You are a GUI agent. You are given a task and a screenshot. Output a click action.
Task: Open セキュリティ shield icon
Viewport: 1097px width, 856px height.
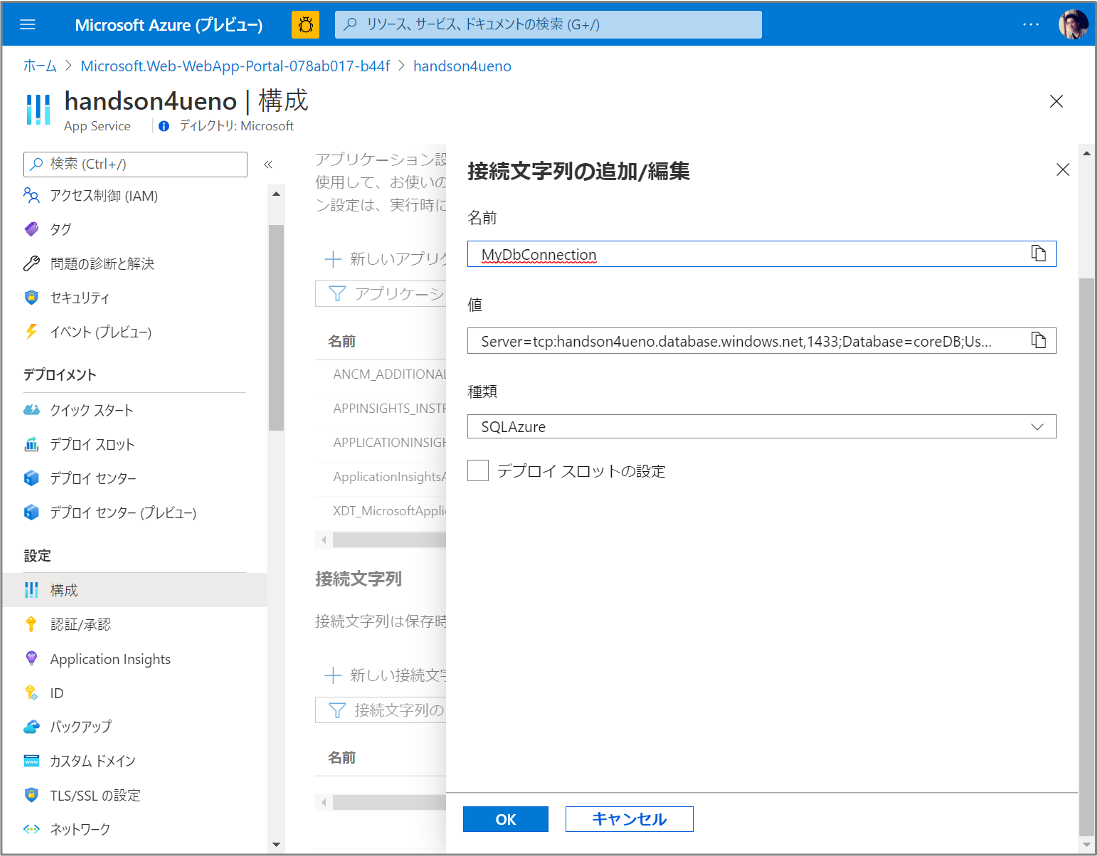pyautogui.click(x=31, y=298)
